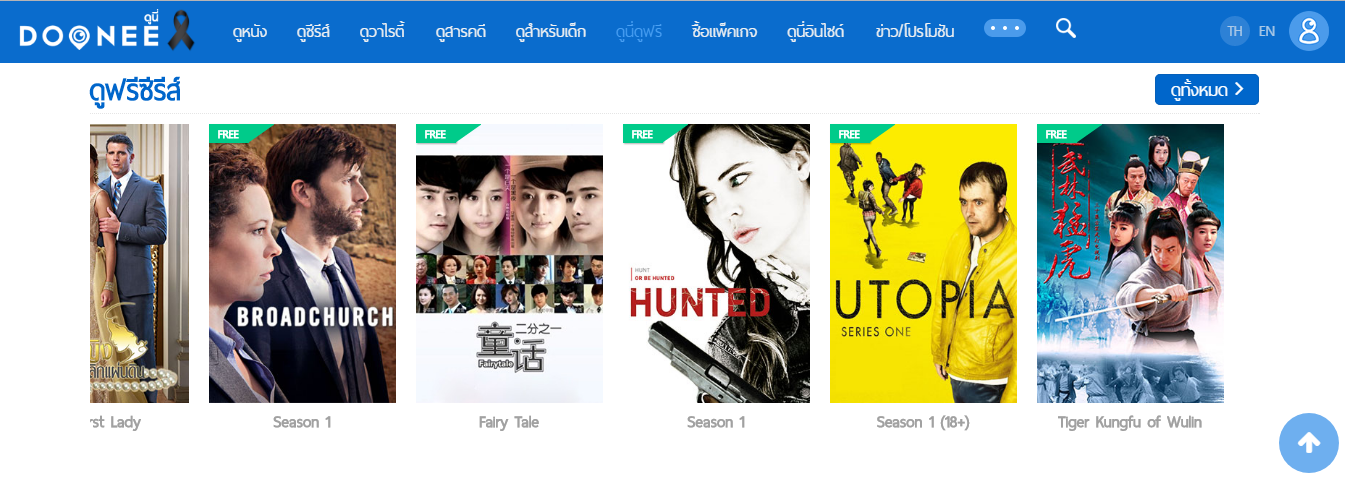Select ซื้อแพ็คเกจ in navigation bar
The width and height of the screenshot is (1345, 493).
(x=724, y=32)
